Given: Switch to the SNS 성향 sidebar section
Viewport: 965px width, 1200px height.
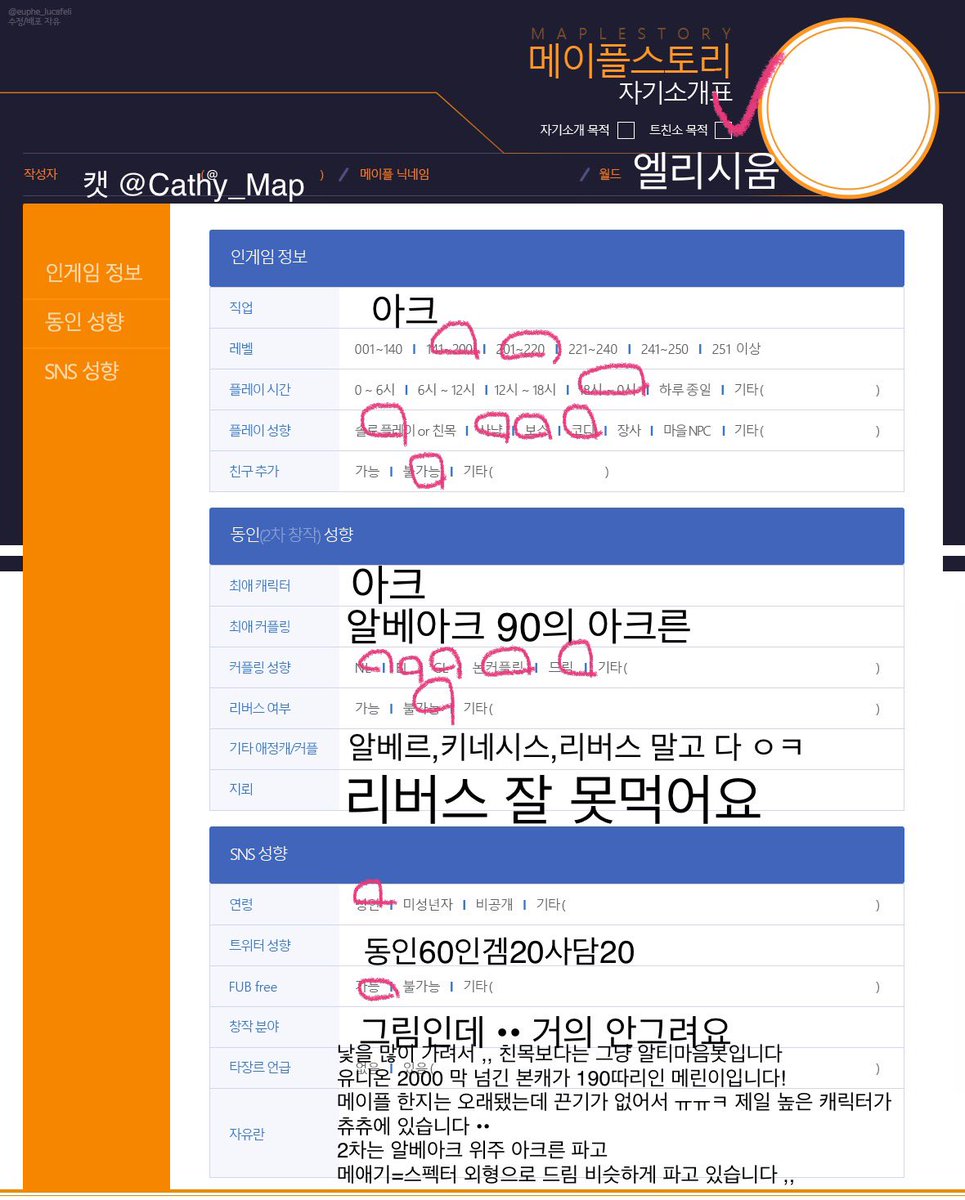Looking at the screenshot, I should [x=85, y=371].
